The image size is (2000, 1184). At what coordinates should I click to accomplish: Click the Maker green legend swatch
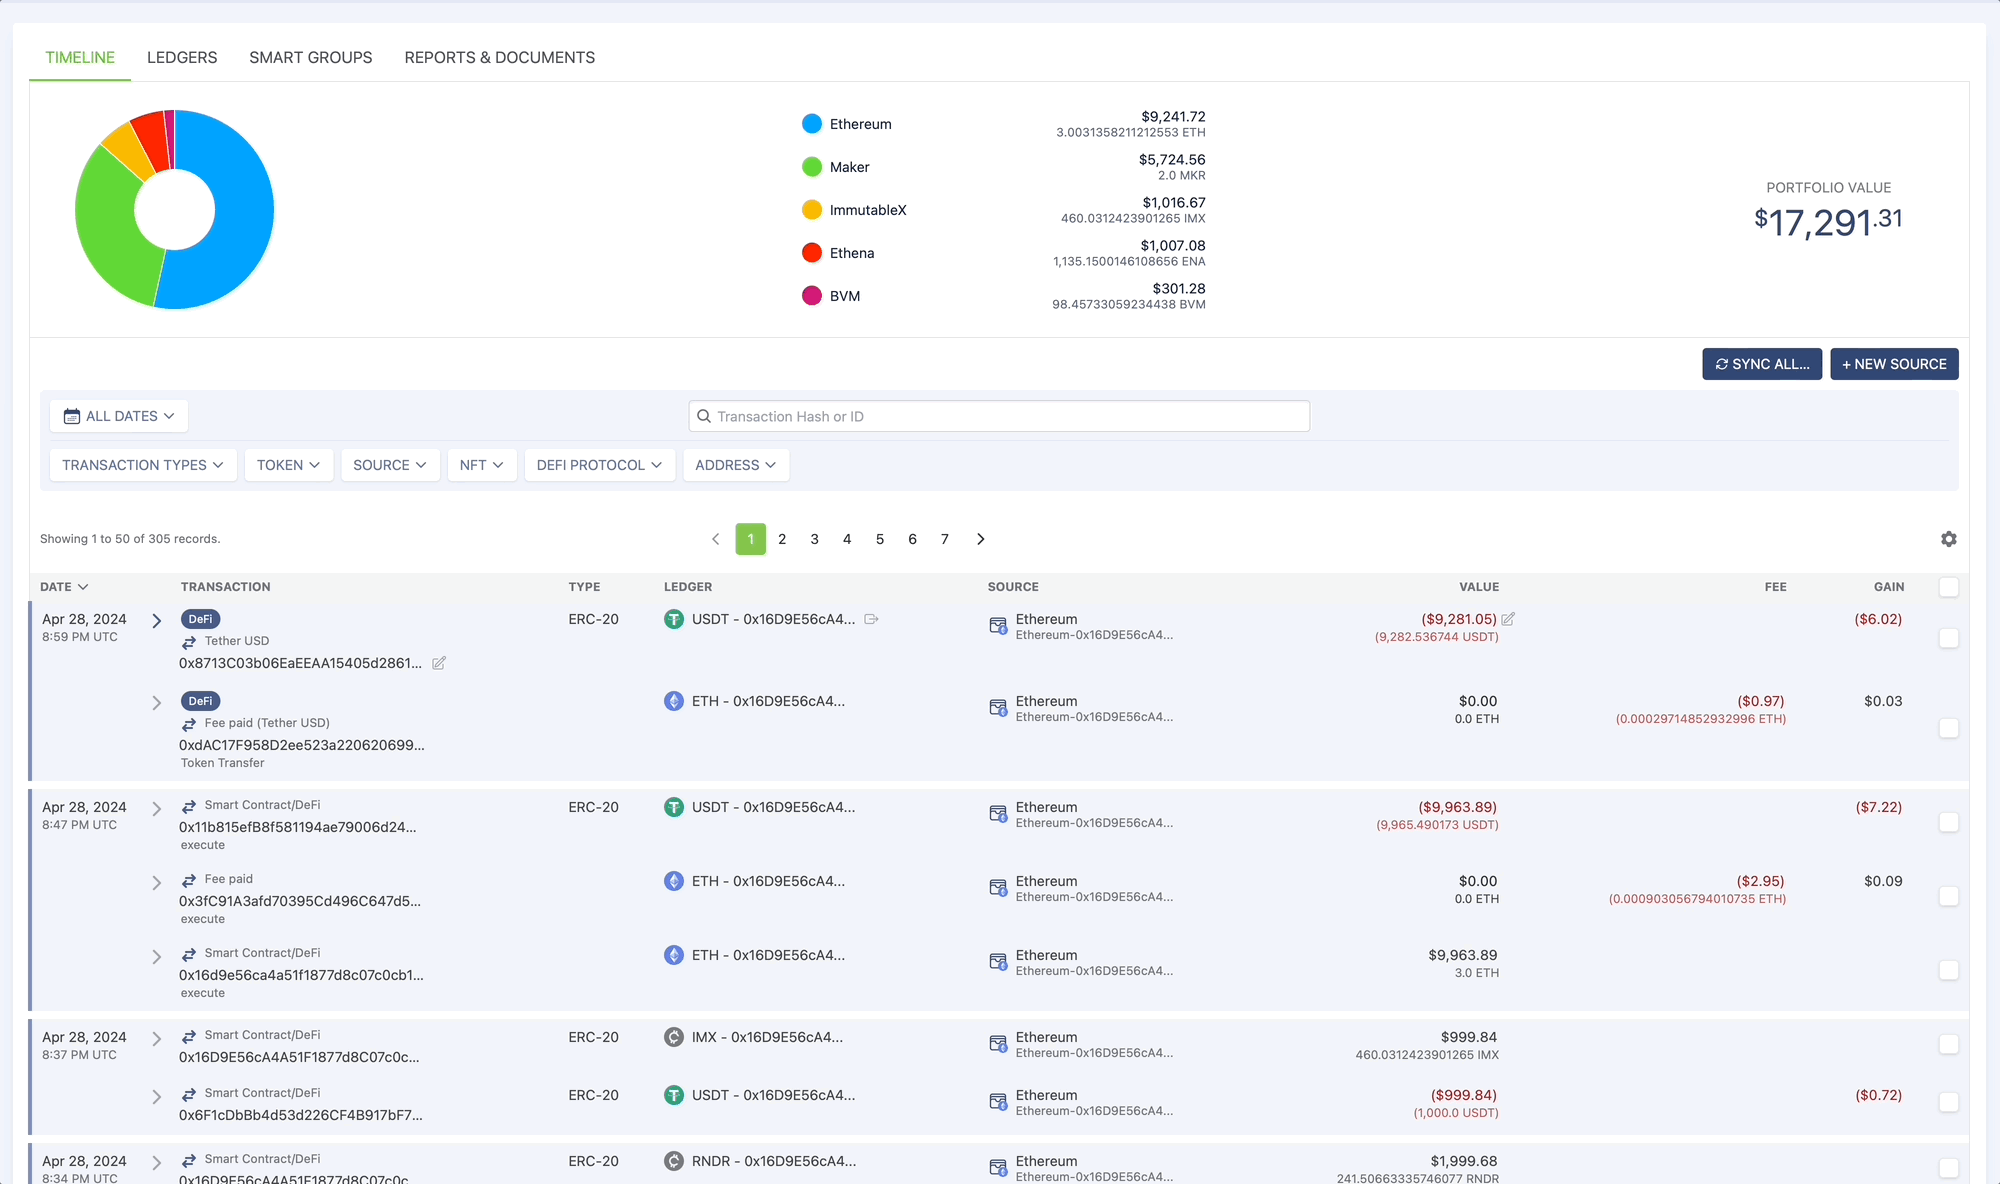click(x=812, y=167)
